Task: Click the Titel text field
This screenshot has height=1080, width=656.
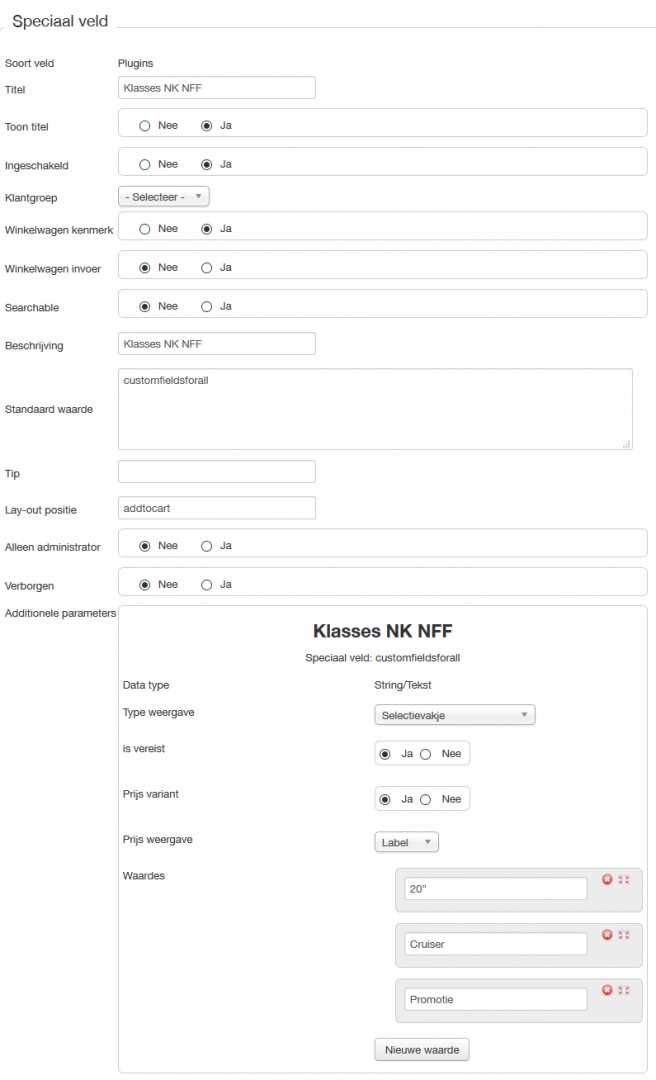Action: click(x=216, y=88)
